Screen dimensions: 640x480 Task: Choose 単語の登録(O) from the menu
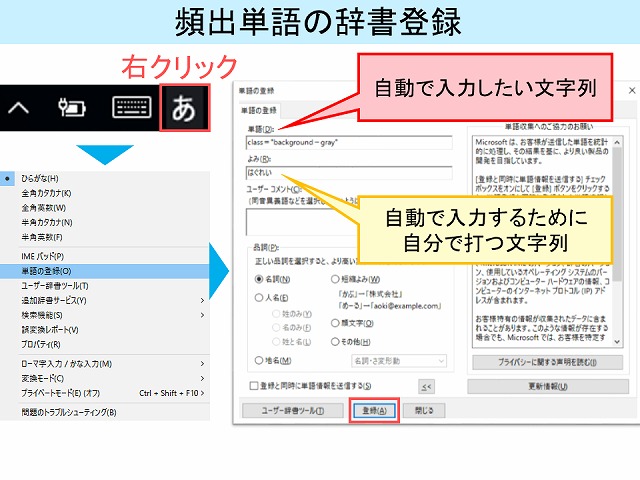coord(105,271)
